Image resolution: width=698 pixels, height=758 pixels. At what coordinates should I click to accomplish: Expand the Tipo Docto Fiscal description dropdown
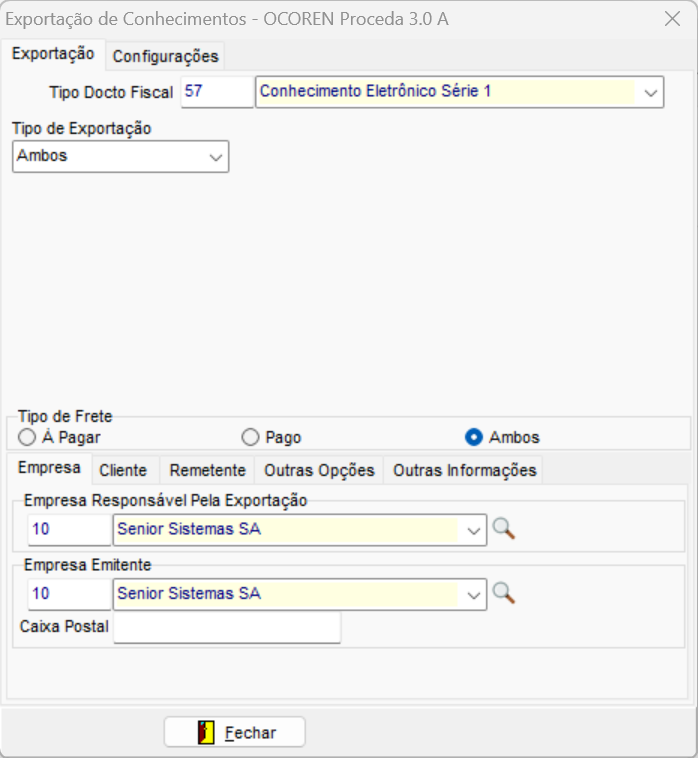[x=650, y=92]
